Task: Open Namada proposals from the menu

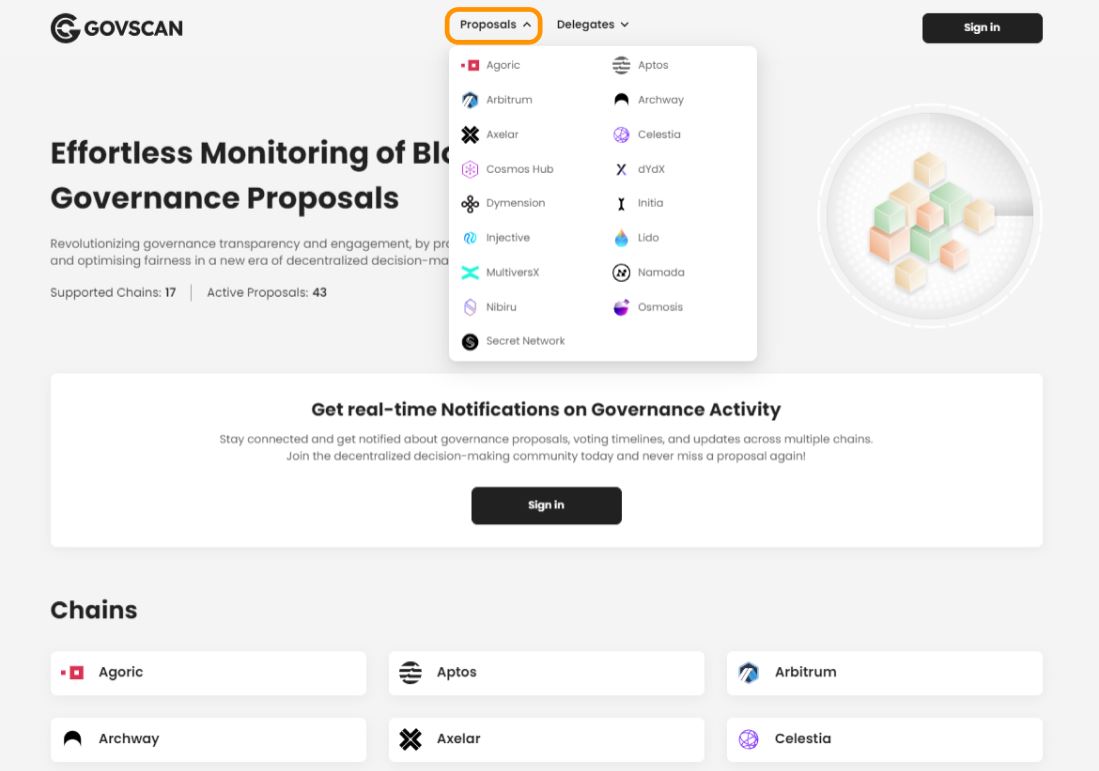Action: click(x=660, y=273)
